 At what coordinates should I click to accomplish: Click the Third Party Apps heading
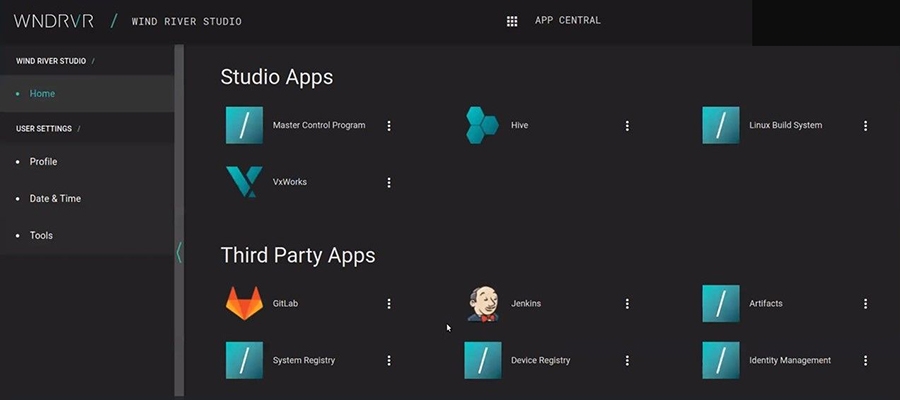tap(298, 255)
